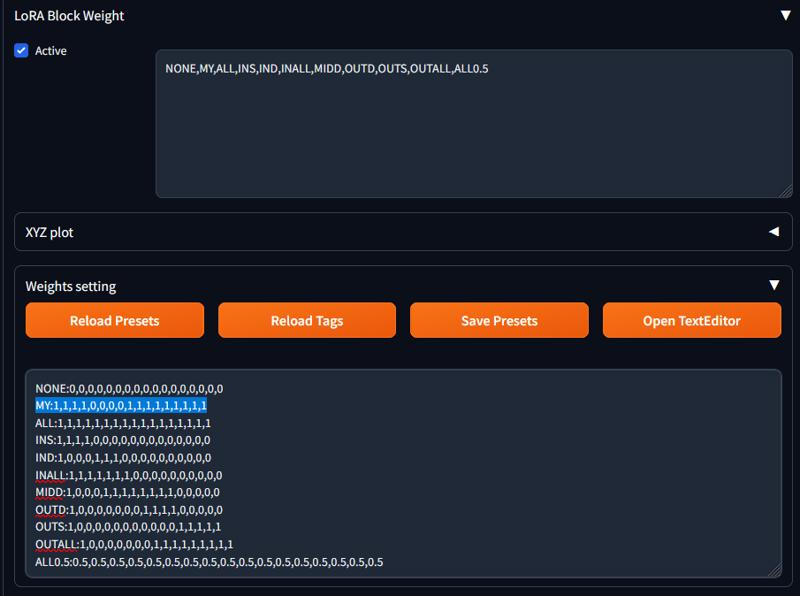
Task: Click the Save Presets button
Action: 499,320
